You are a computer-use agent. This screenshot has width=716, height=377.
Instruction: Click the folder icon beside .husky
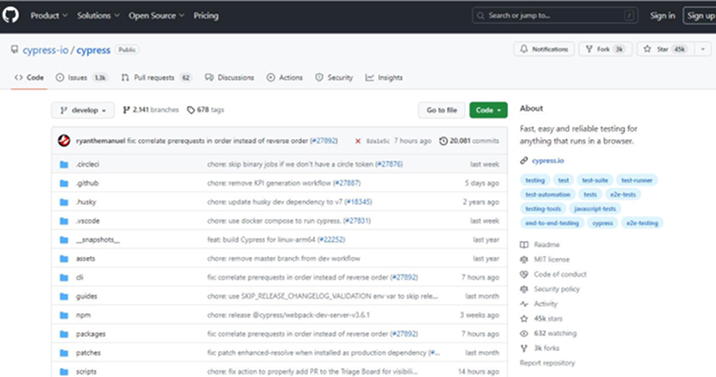coord(64,202)
